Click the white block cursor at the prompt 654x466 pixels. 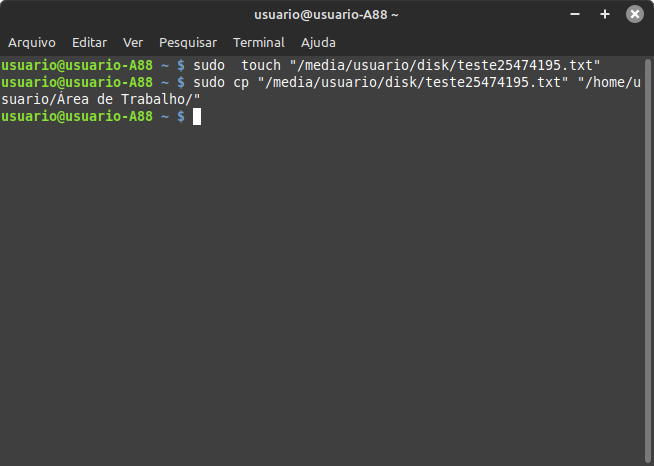point(197,116)
